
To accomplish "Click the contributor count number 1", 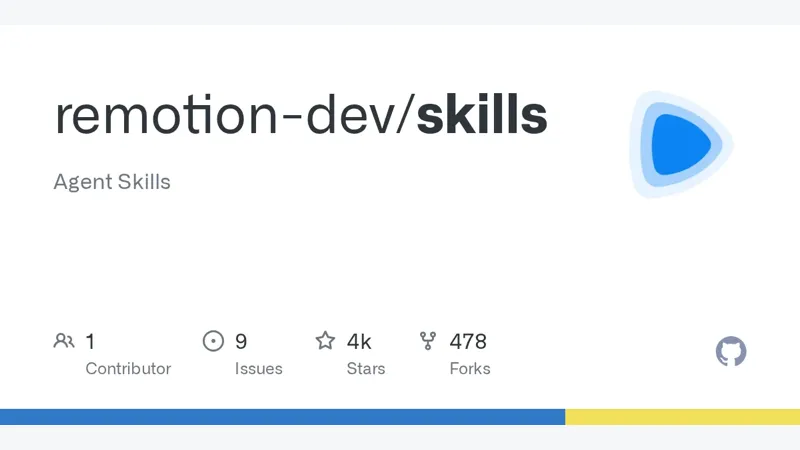I will click(90, 341).
